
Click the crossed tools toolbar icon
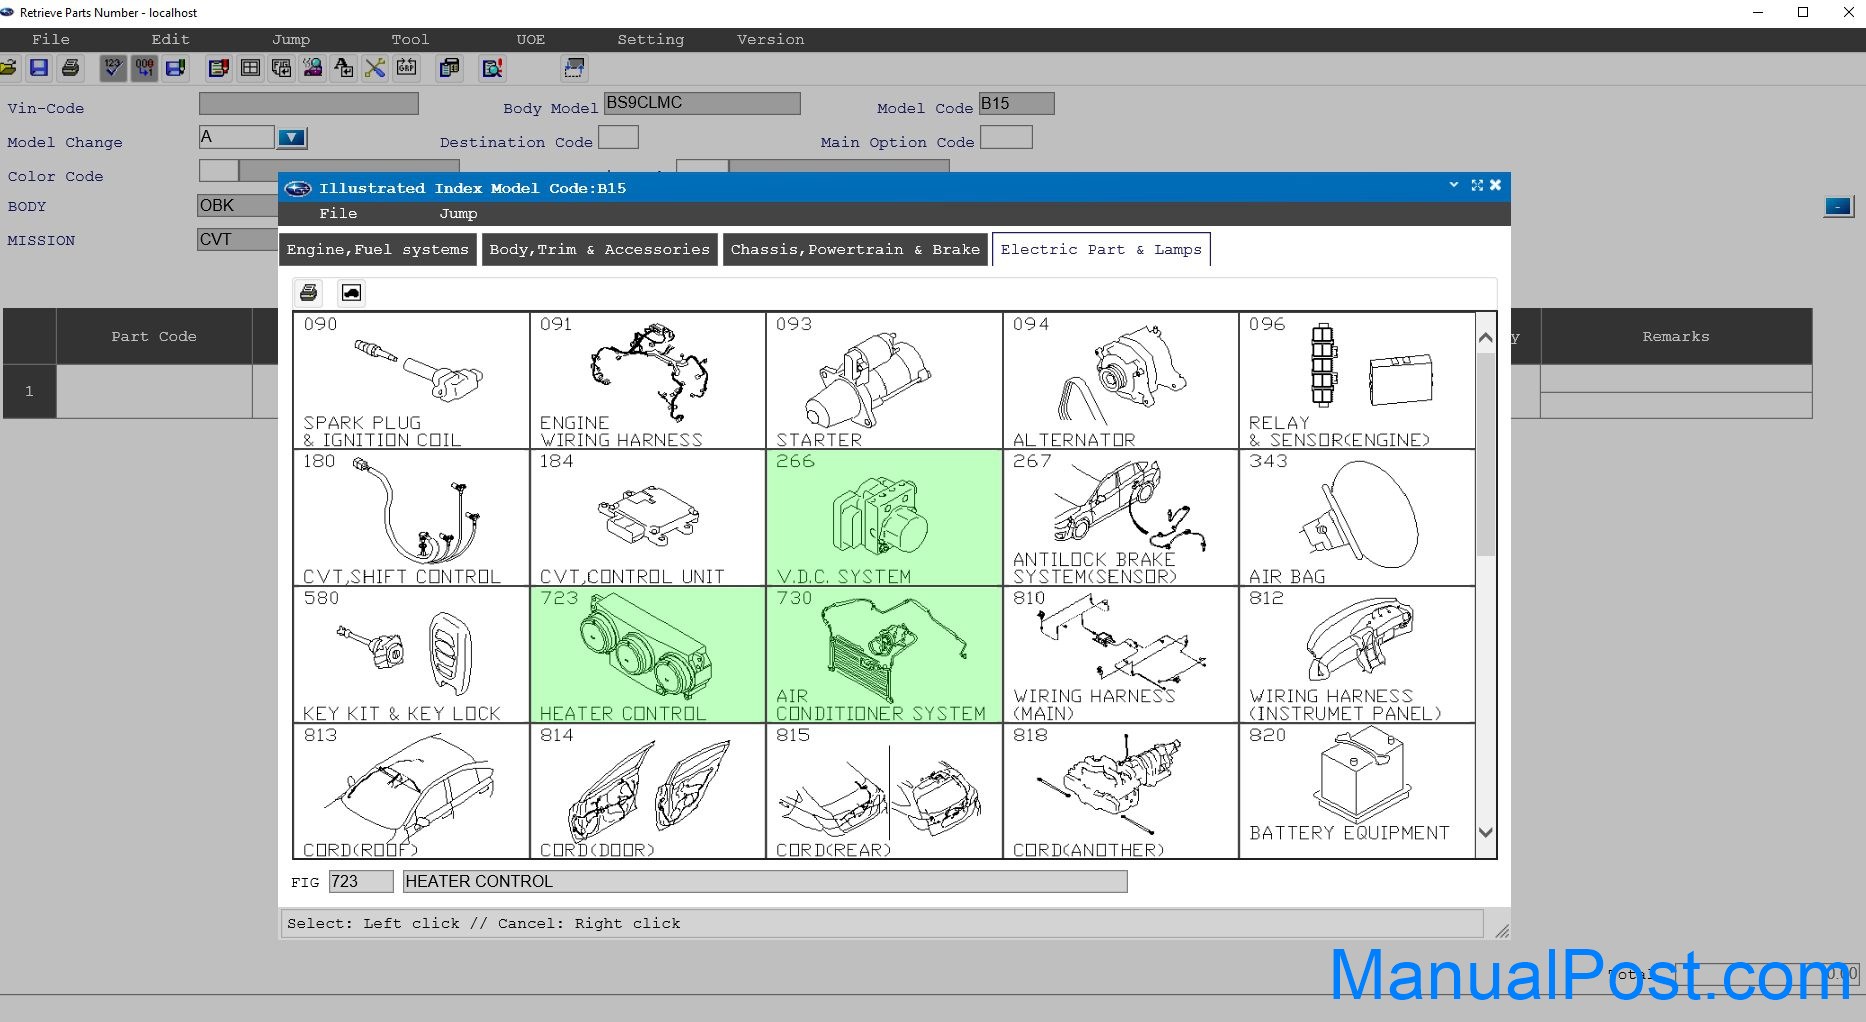tap(375, 68)
